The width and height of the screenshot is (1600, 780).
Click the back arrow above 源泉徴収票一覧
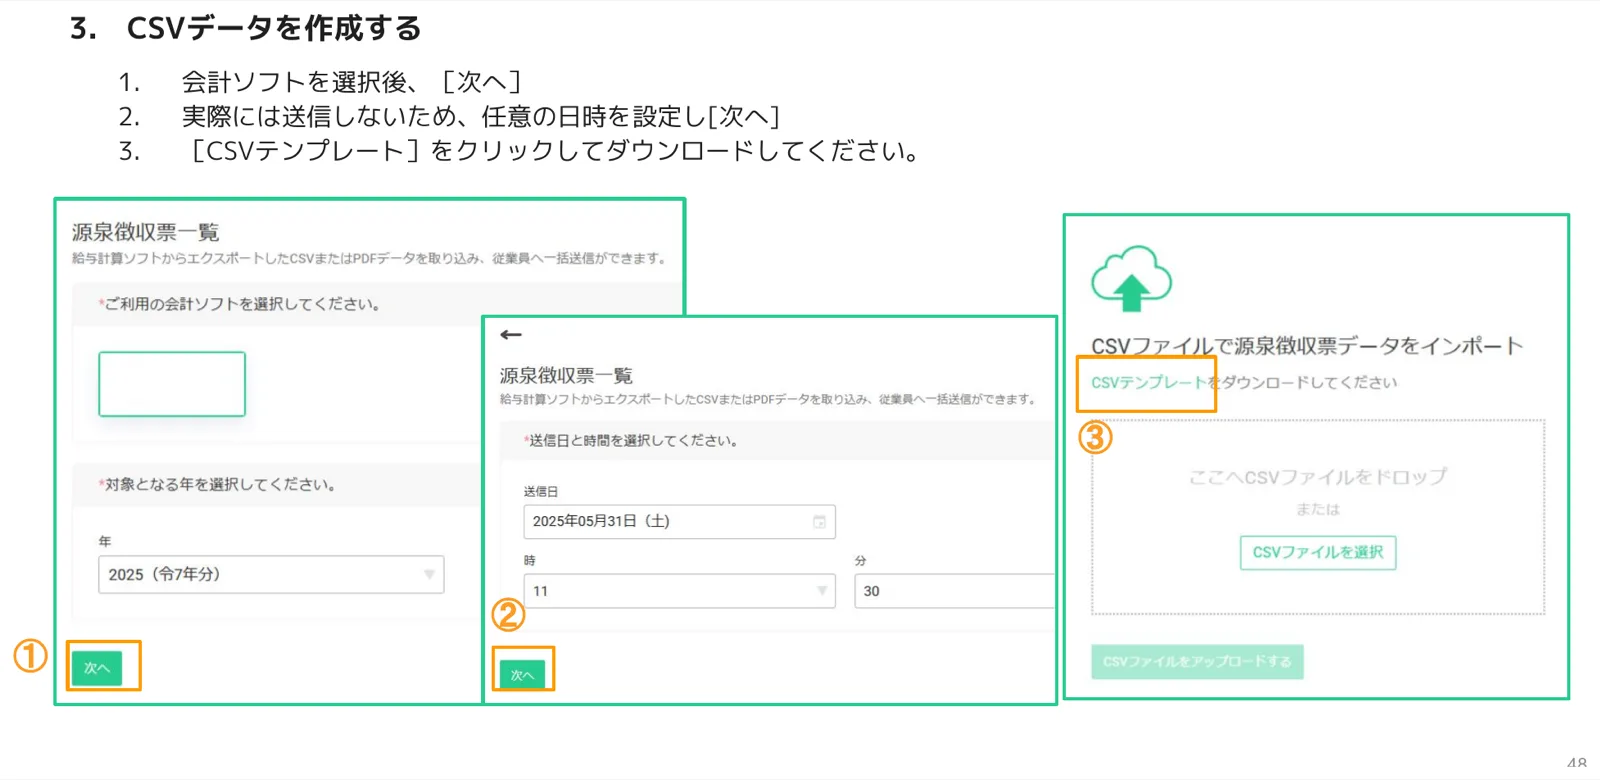pos(511,335)
